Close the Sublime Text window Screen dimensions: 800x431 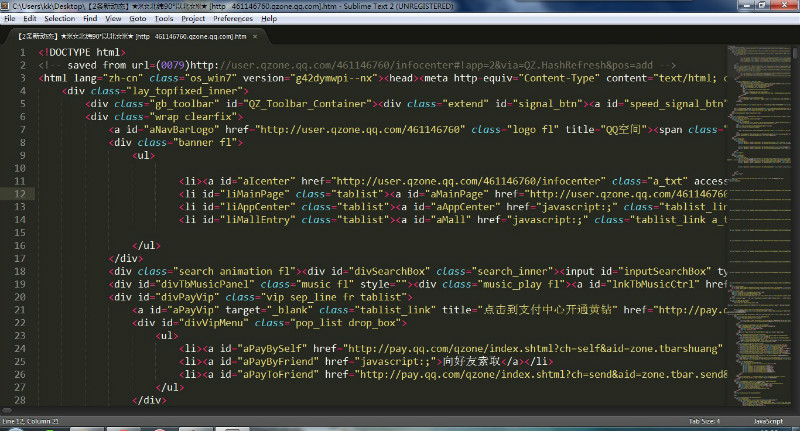pos(784,5)
